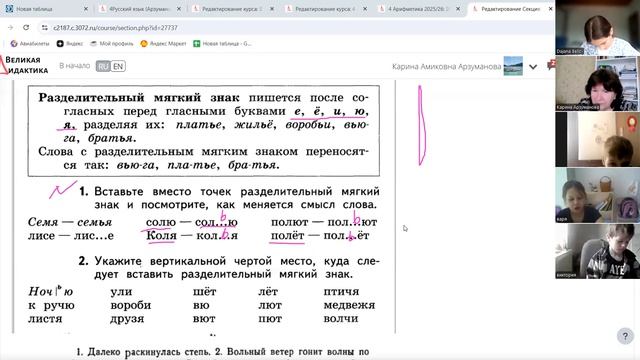Click the word "Семя" in exercise 1
Viewport: 640px width, 360px height.
[43, 222]
